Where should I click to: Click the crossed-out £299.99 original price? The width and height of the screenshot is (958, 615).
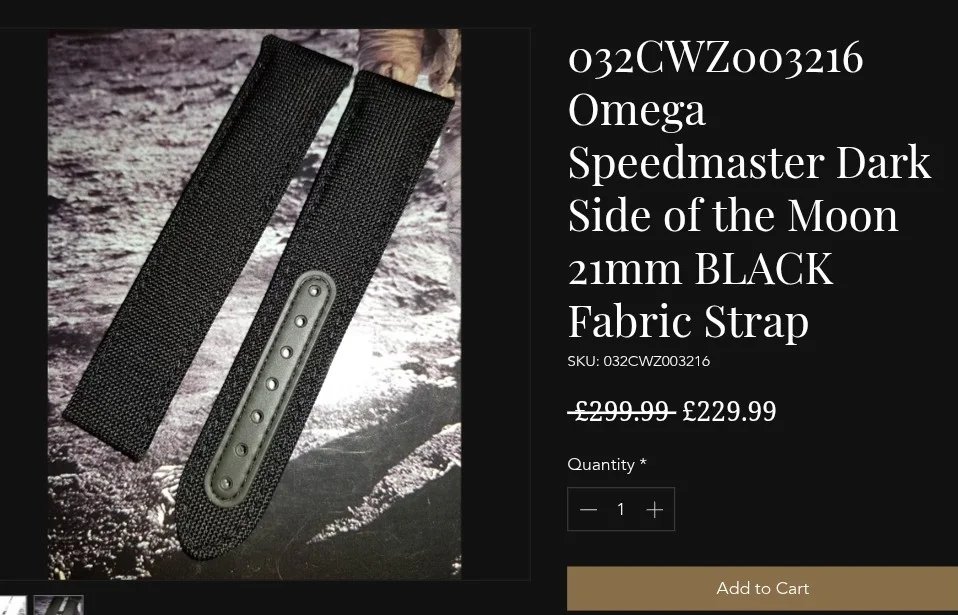coord(621,411)
